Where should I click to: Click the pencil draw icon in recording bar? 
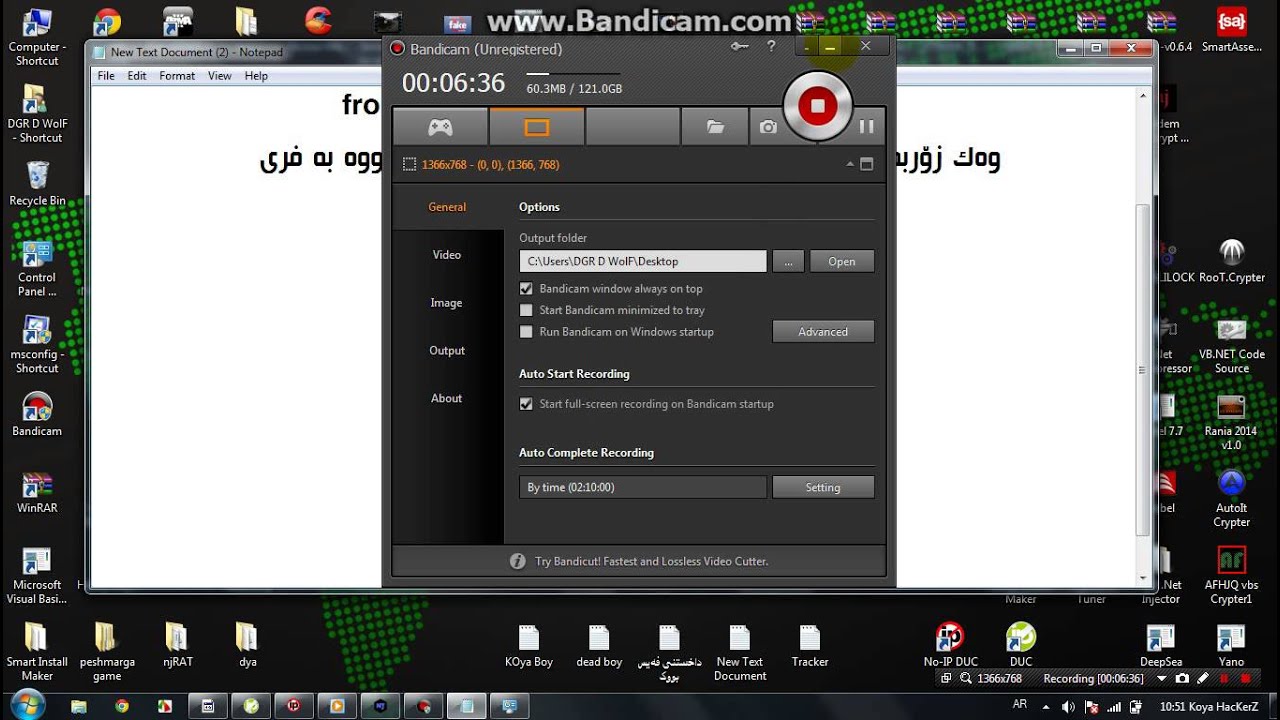[1203, 678]
